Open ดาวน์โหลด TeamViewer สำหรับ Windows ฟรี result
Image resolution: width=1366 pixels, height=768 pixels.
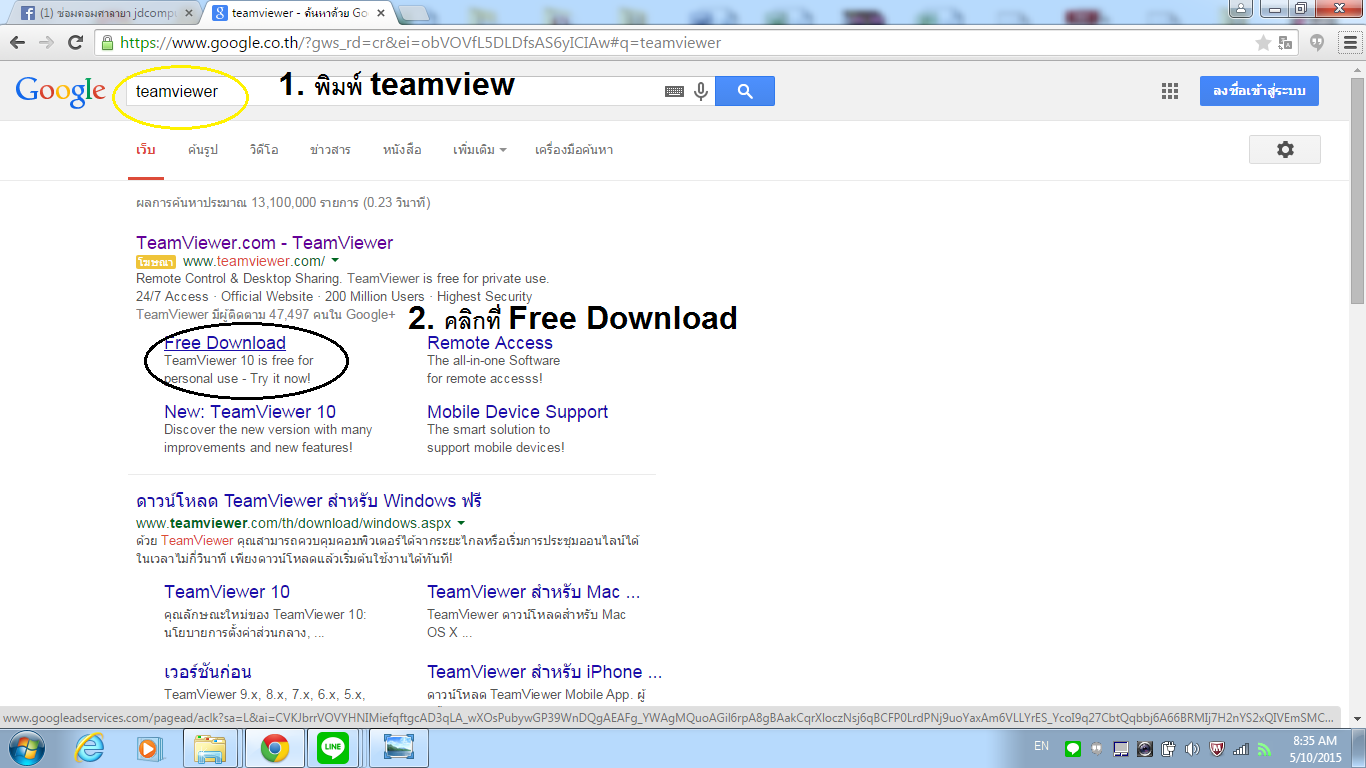click(x=309, y=501)
